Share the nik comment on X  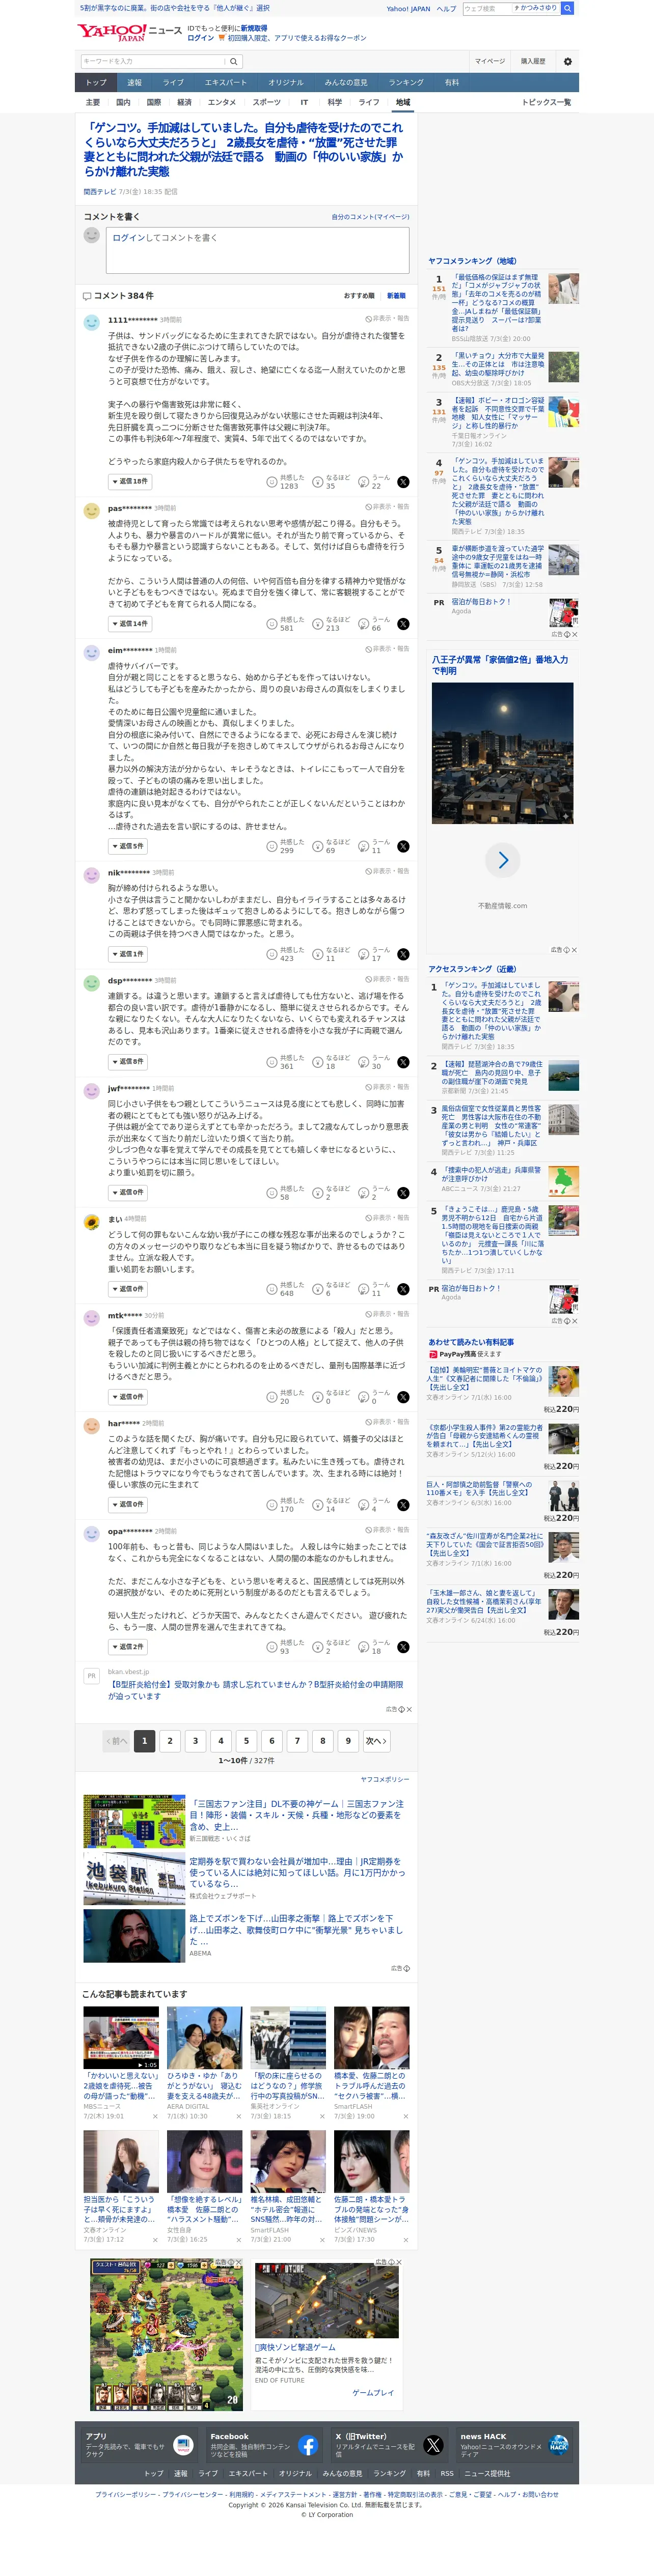pos(403,954)
